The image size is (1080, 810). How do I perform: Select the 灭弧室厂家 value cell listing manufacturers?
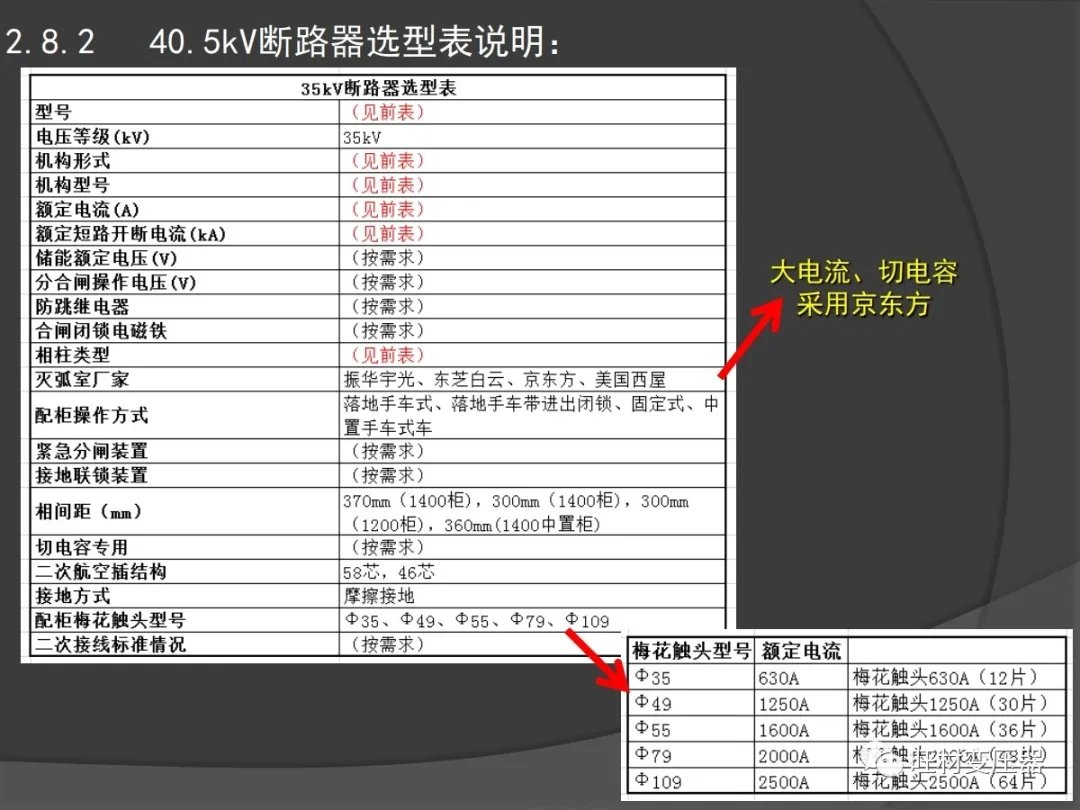(504, 379)
